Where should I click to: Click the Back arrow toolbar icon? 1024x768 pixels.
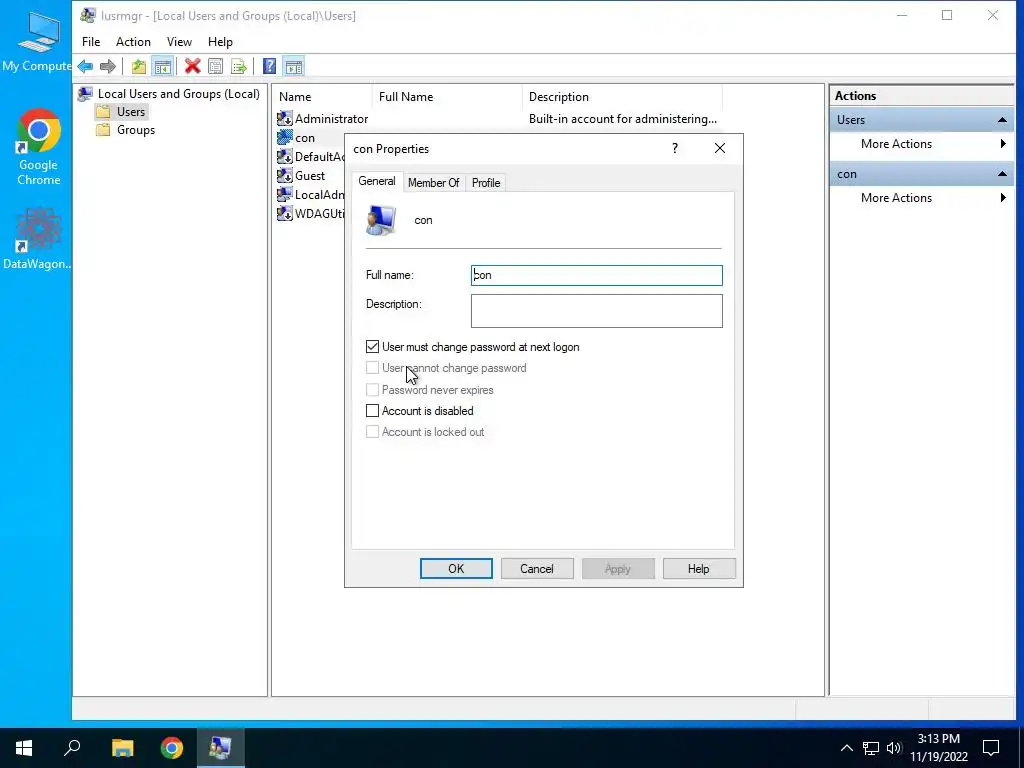(x=85, y=66)
